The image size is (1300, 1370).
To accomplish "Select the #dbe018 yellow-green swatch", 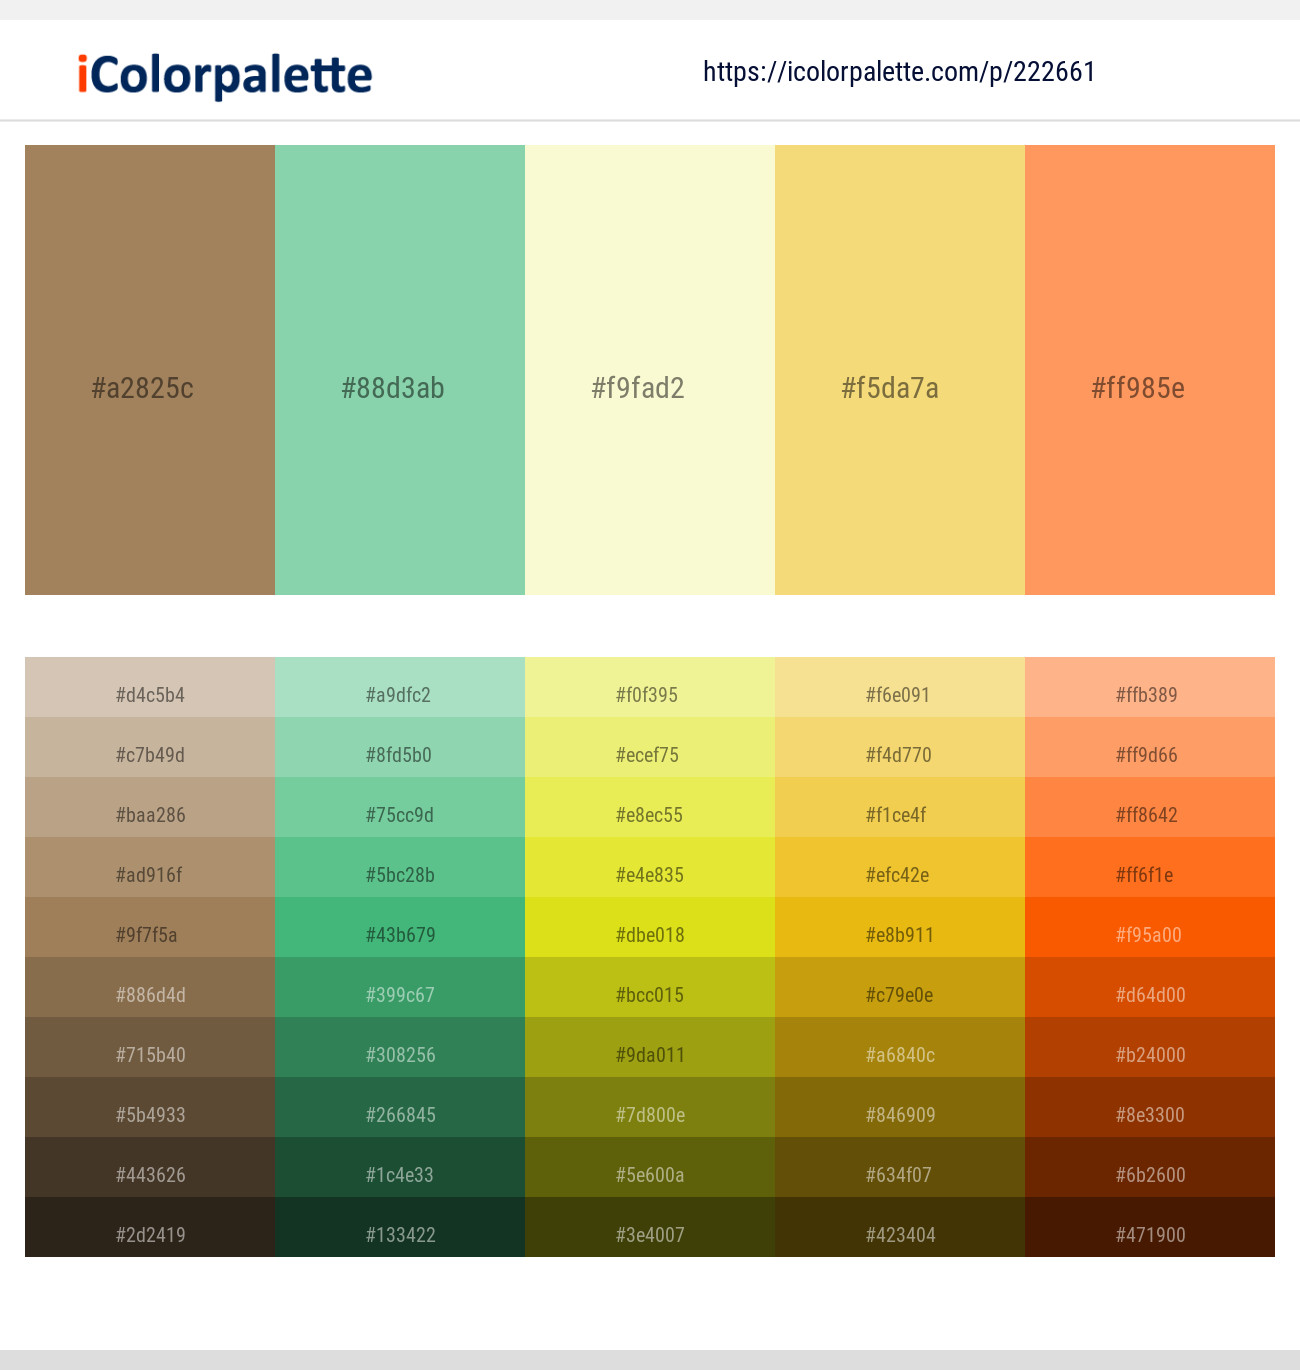I will tap(650, 934).
